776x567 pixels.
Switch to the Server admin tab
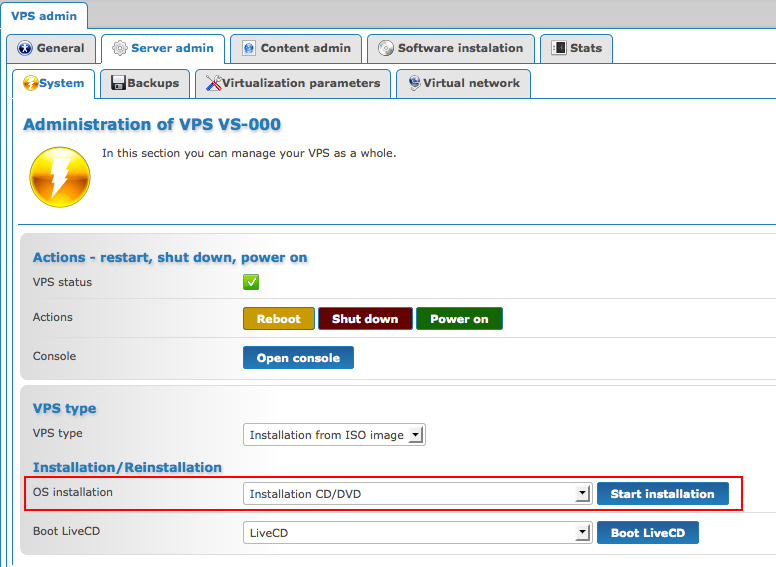tap(163, 48)
